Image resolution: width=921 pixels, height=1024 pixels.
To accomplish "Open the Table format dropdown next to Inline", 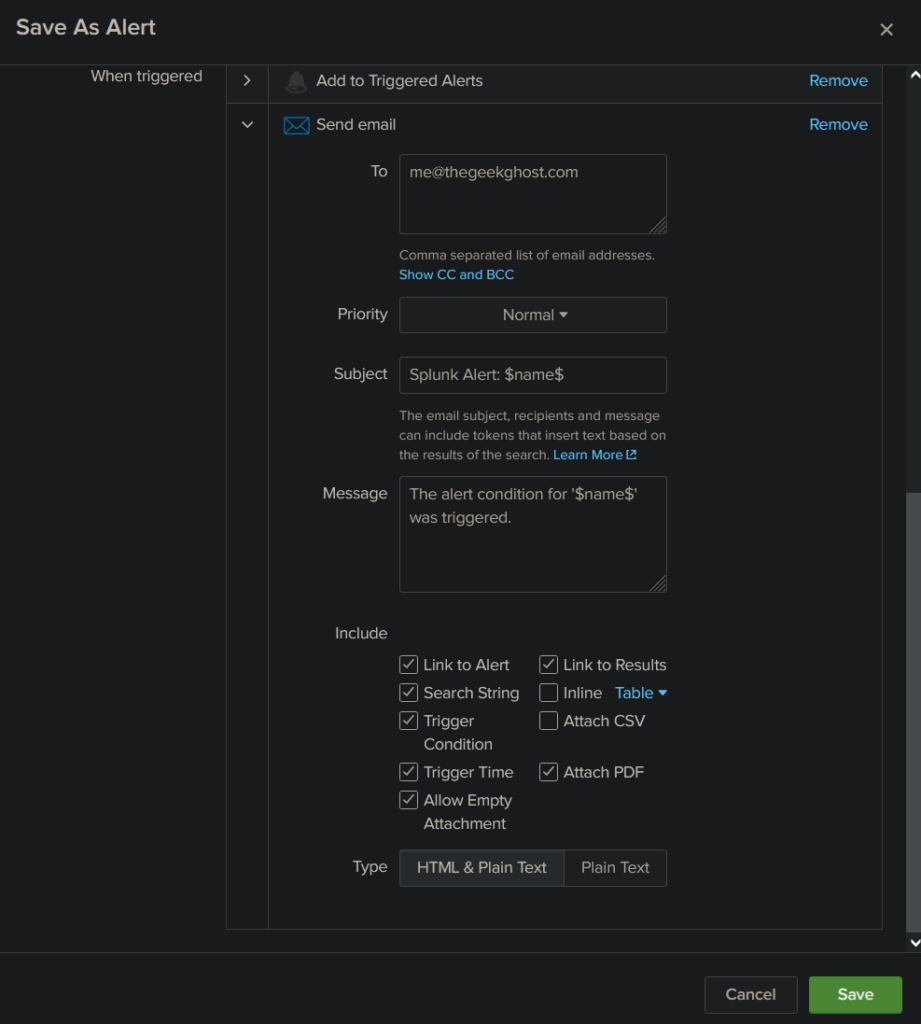I will point(640,692).
